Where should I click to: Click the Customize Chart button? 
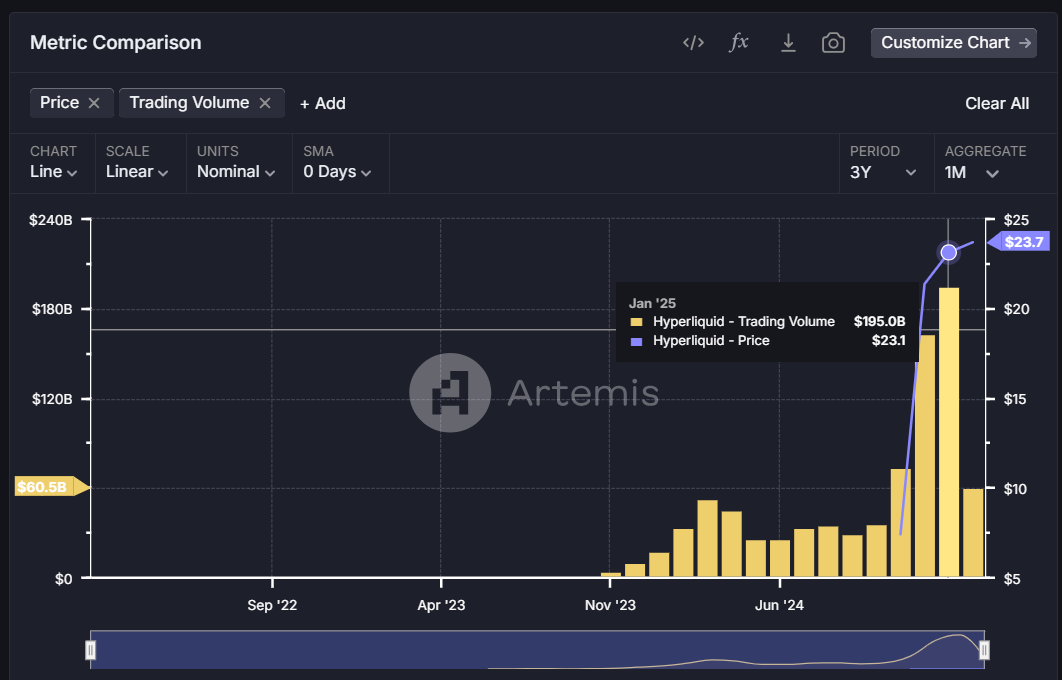tap(953, 43)
